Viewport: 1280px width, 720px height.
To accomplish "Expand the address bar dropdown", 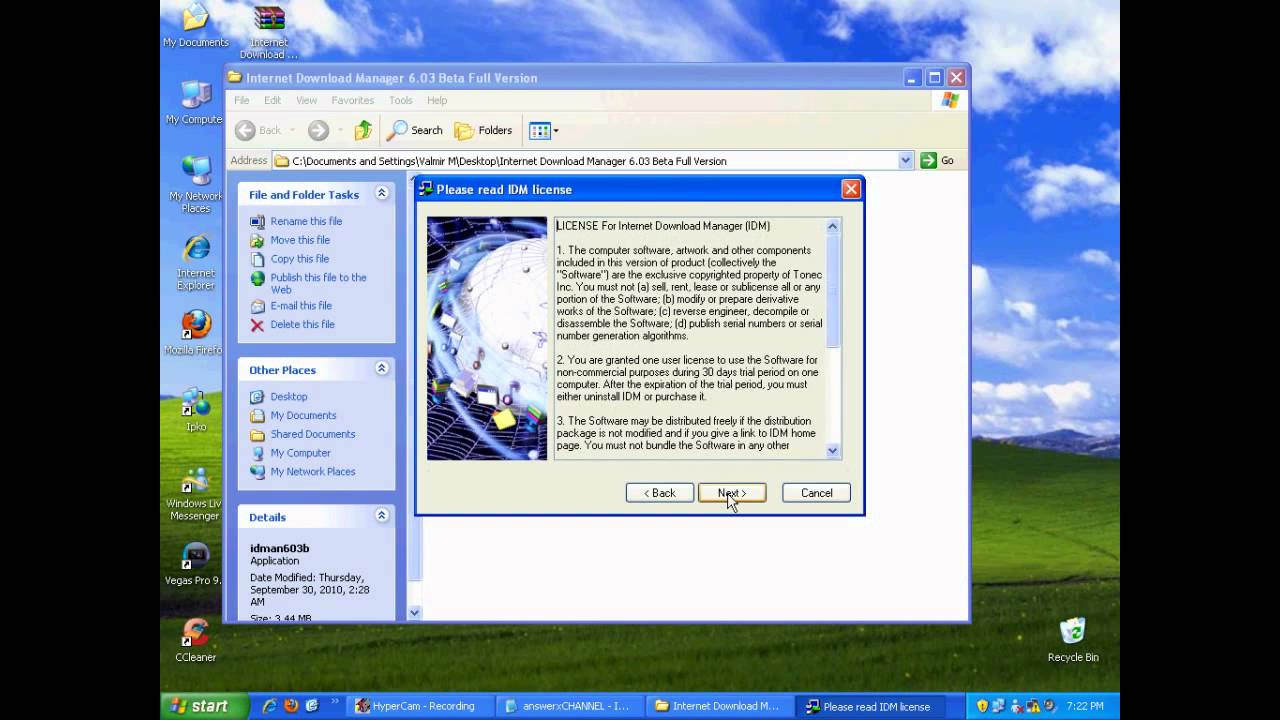I will click(x=905, y=160).
